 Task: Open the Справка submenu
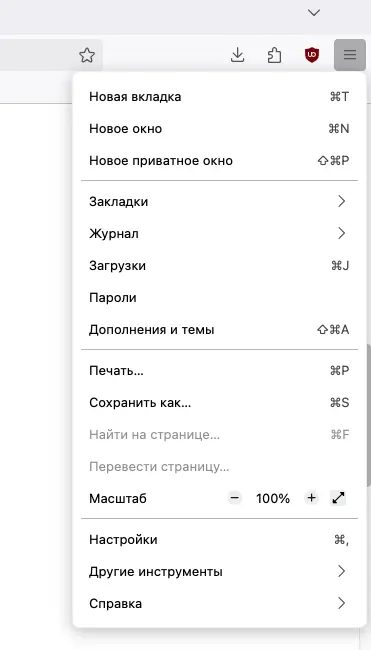tap(219, 604)
